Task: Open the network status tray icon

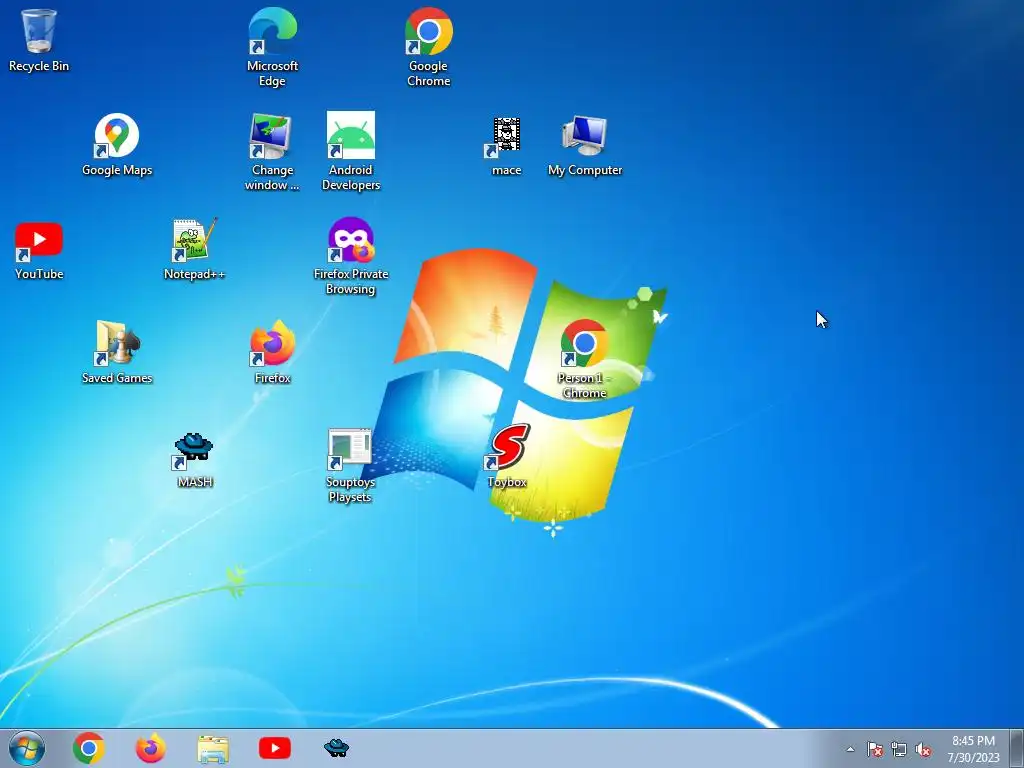Action: [x=899, y=749]
